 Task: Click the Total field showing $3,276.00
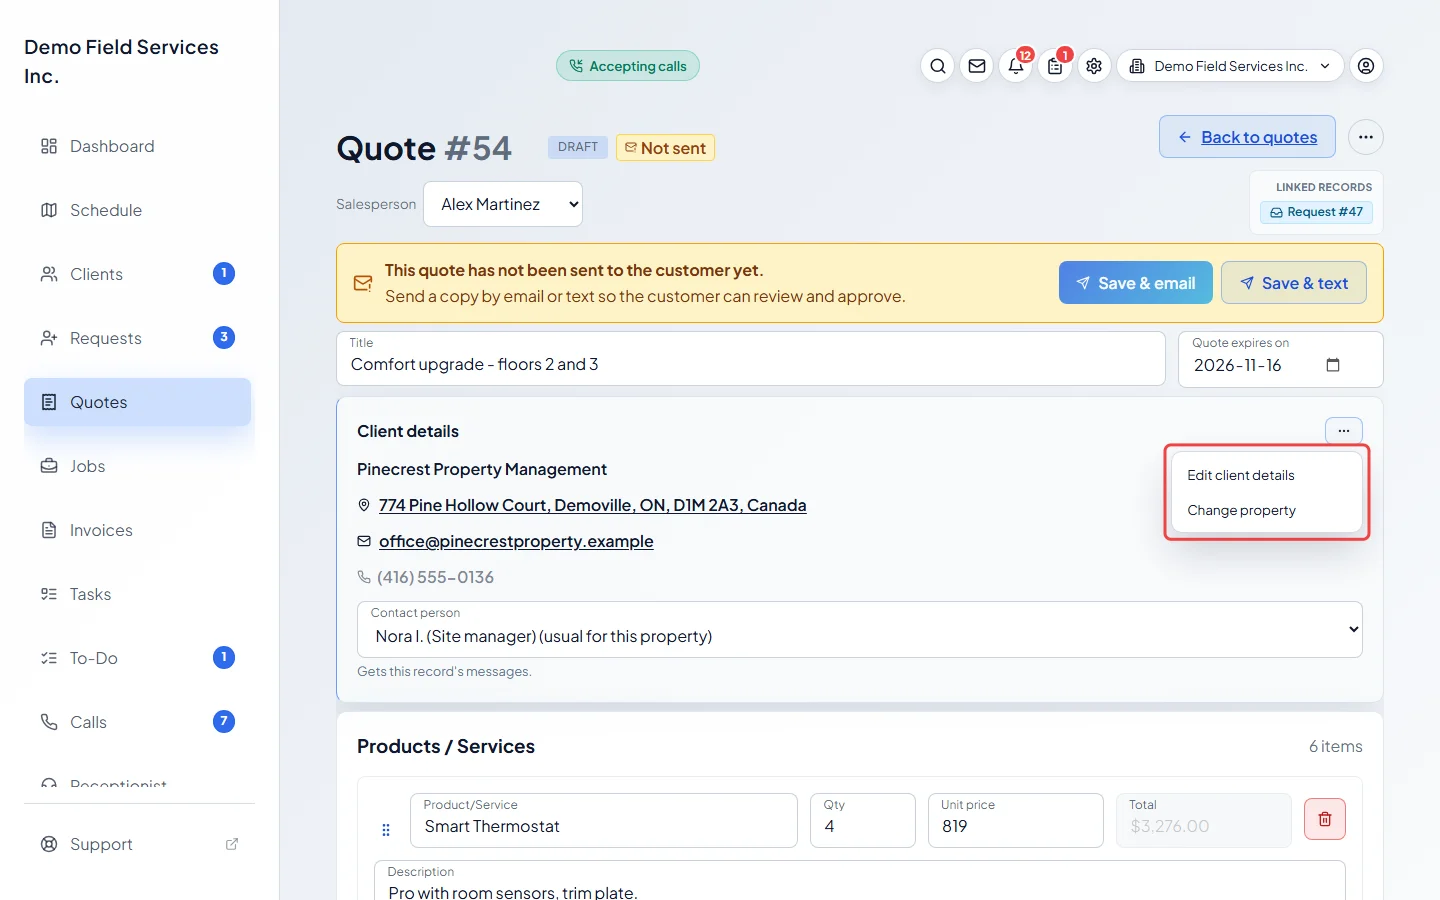tap(1204, 820)
